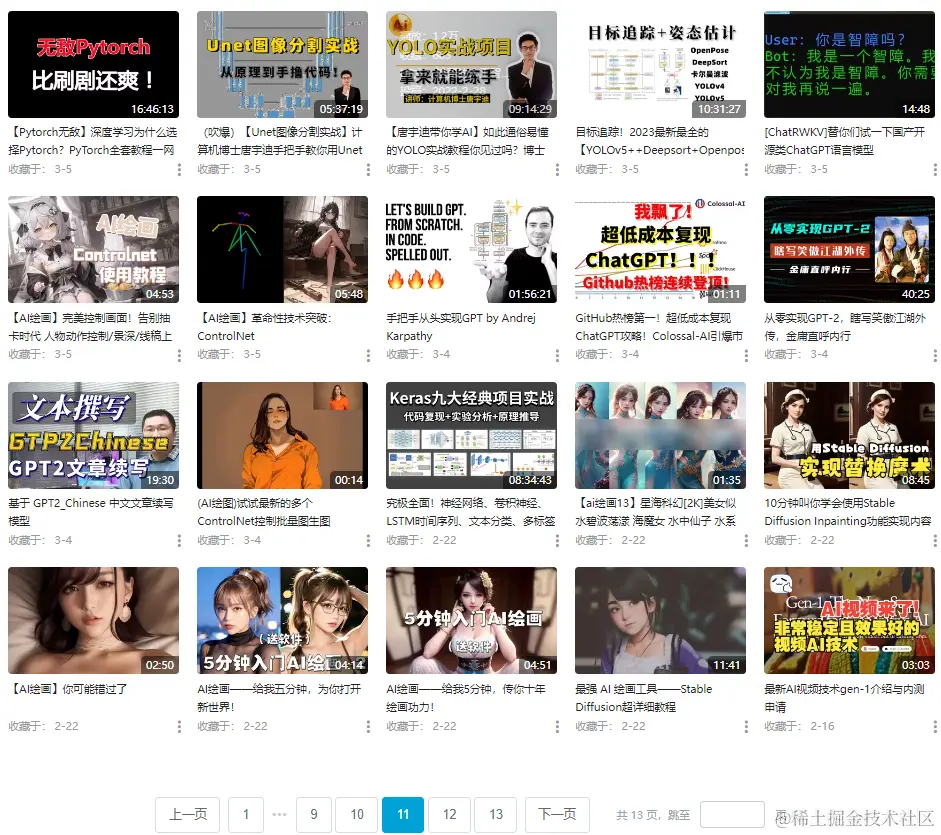Open the Let's Build GPT thumbnail
Screen dimensions: 941x835
pos(471,249)
